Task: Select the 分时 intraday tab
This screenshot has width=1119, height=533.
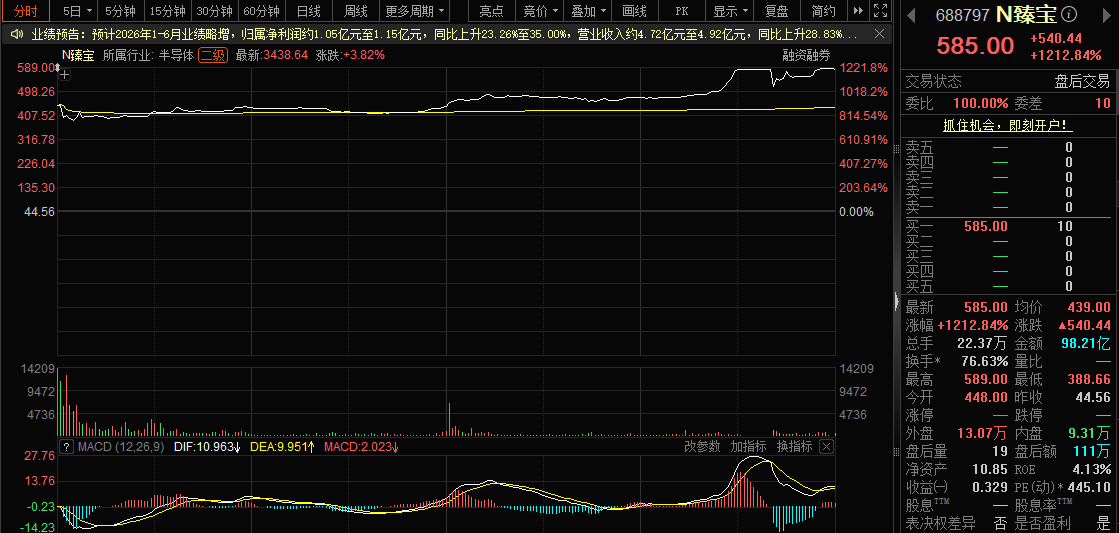Action: tap(25, 11)
